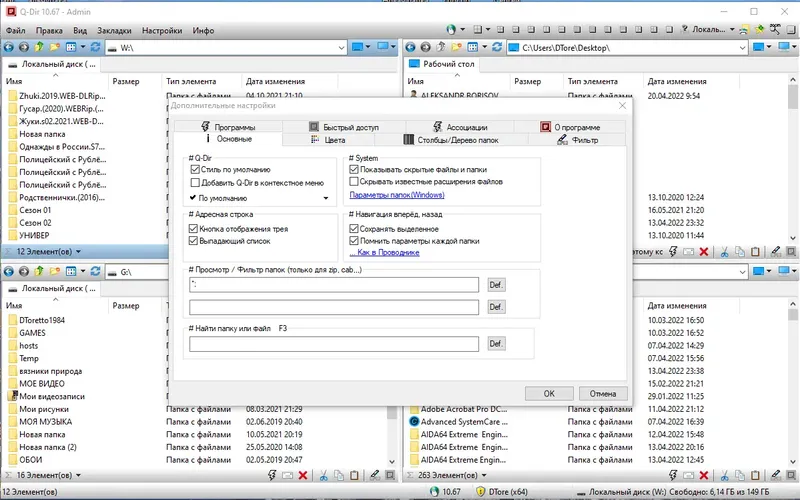This screenshot has height=500, width=800.
Task: Open the Фильтр tab
Action: (x=577, y=140)
